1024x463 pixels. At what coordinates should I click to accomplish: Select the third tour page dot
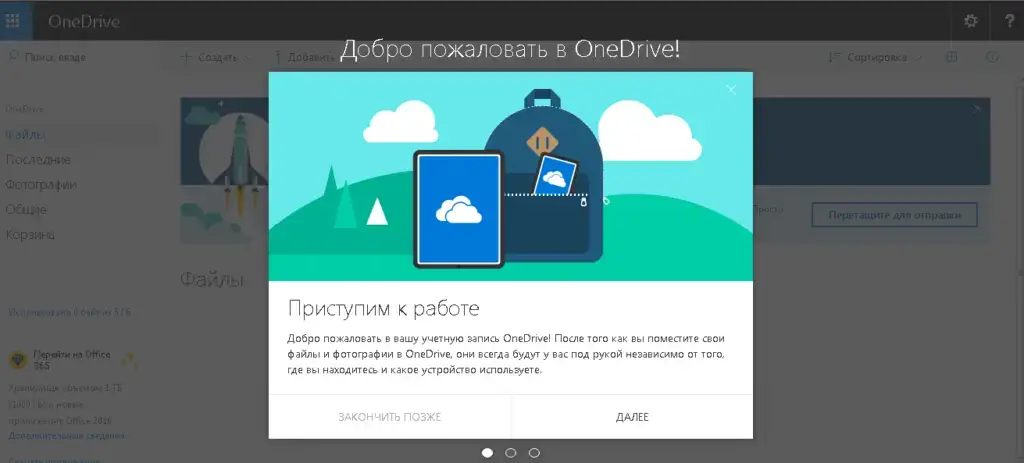[534, 453]
